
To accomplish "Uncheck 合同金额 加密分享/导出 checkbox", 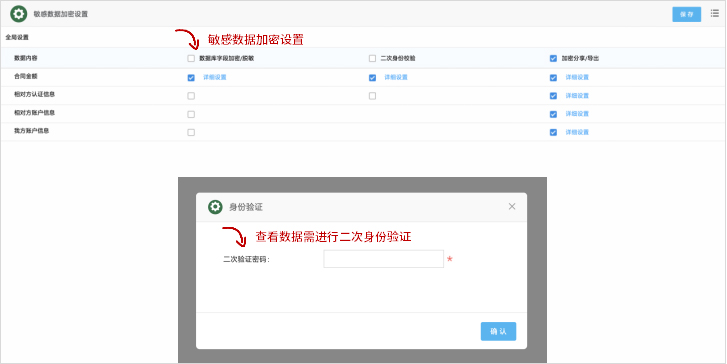I will (x=553, y=77).
